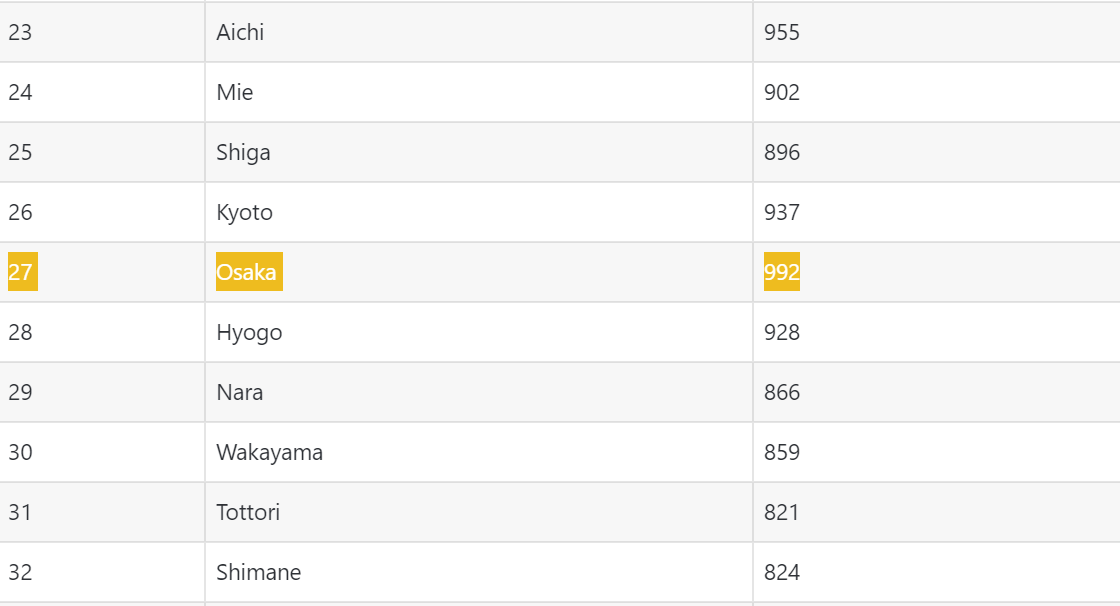Select the 896 value for Shiga
This screenshot has height=606, width=1120.
(936, 152)
